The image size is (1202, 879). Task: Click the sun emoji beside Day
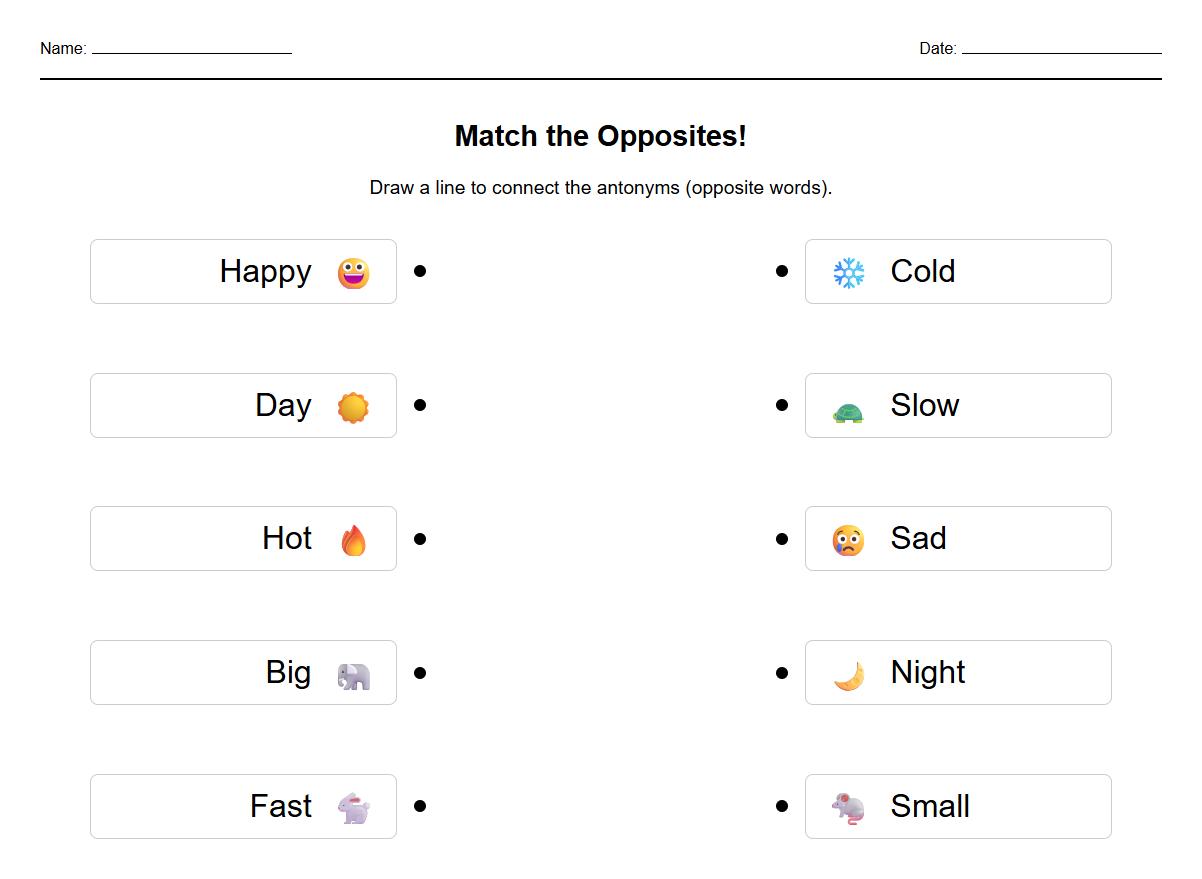[x=353, y=407]
